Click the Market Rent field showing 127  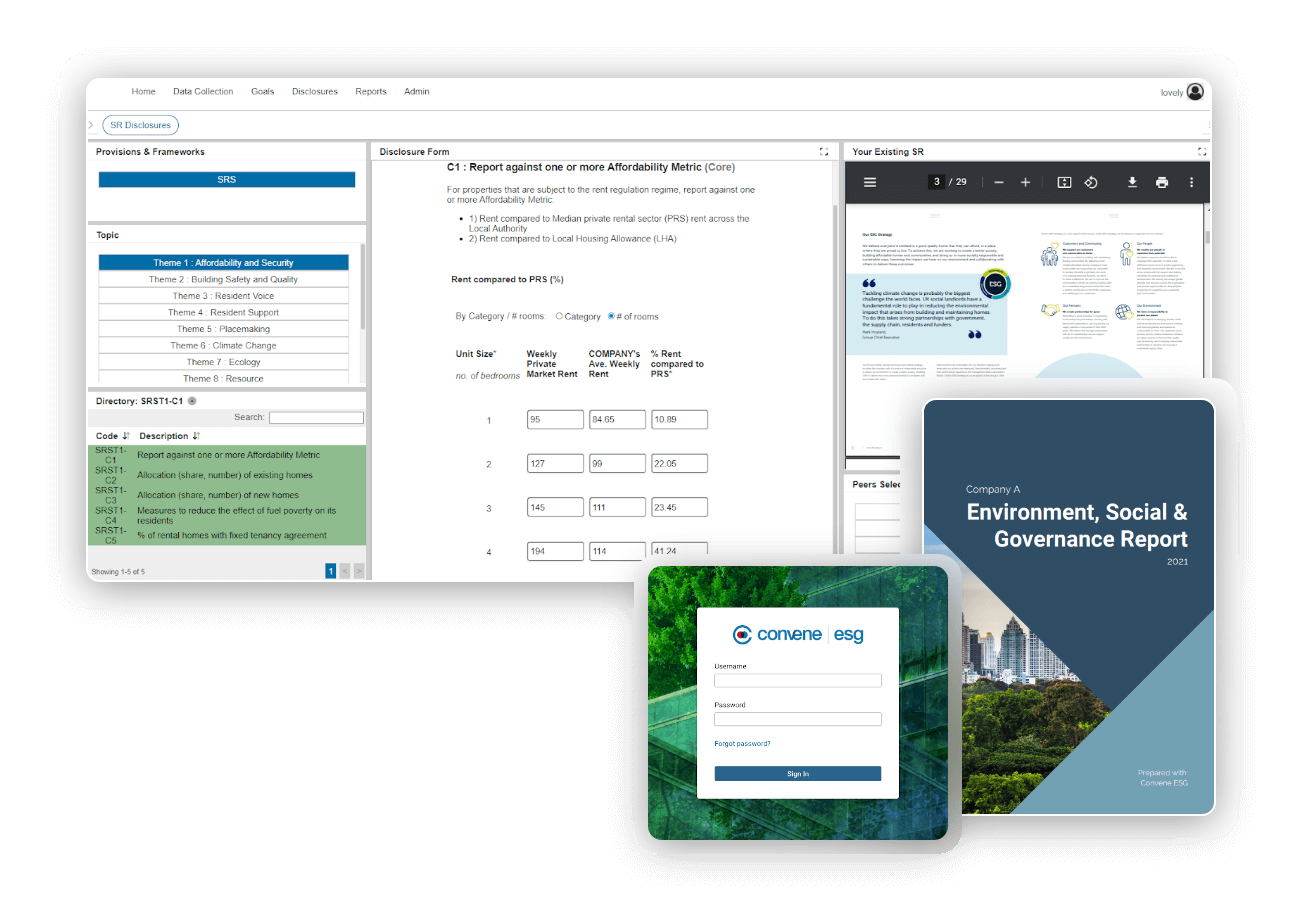555,464
